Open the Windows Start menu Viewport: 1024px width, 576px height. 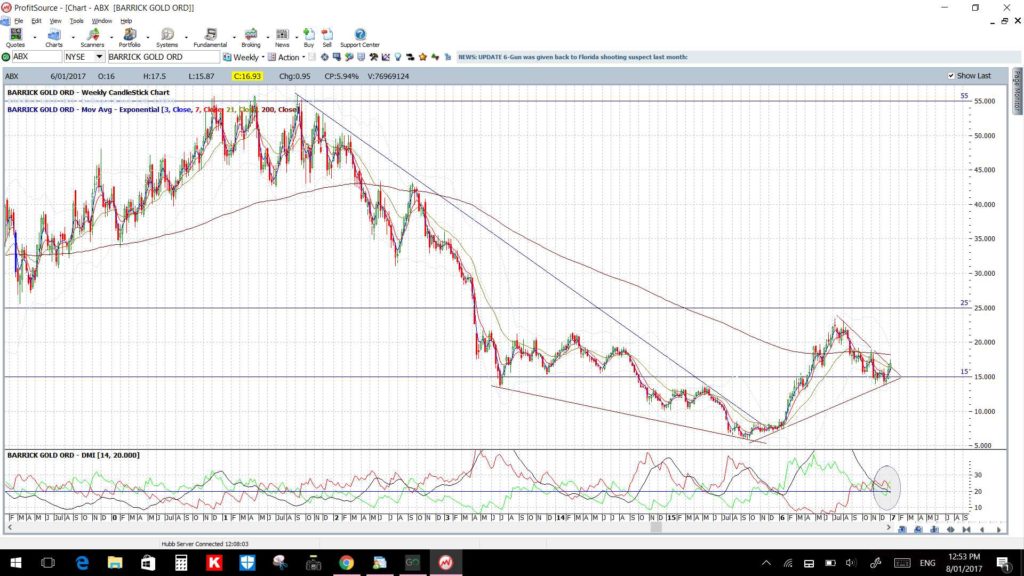pos(15,562)
